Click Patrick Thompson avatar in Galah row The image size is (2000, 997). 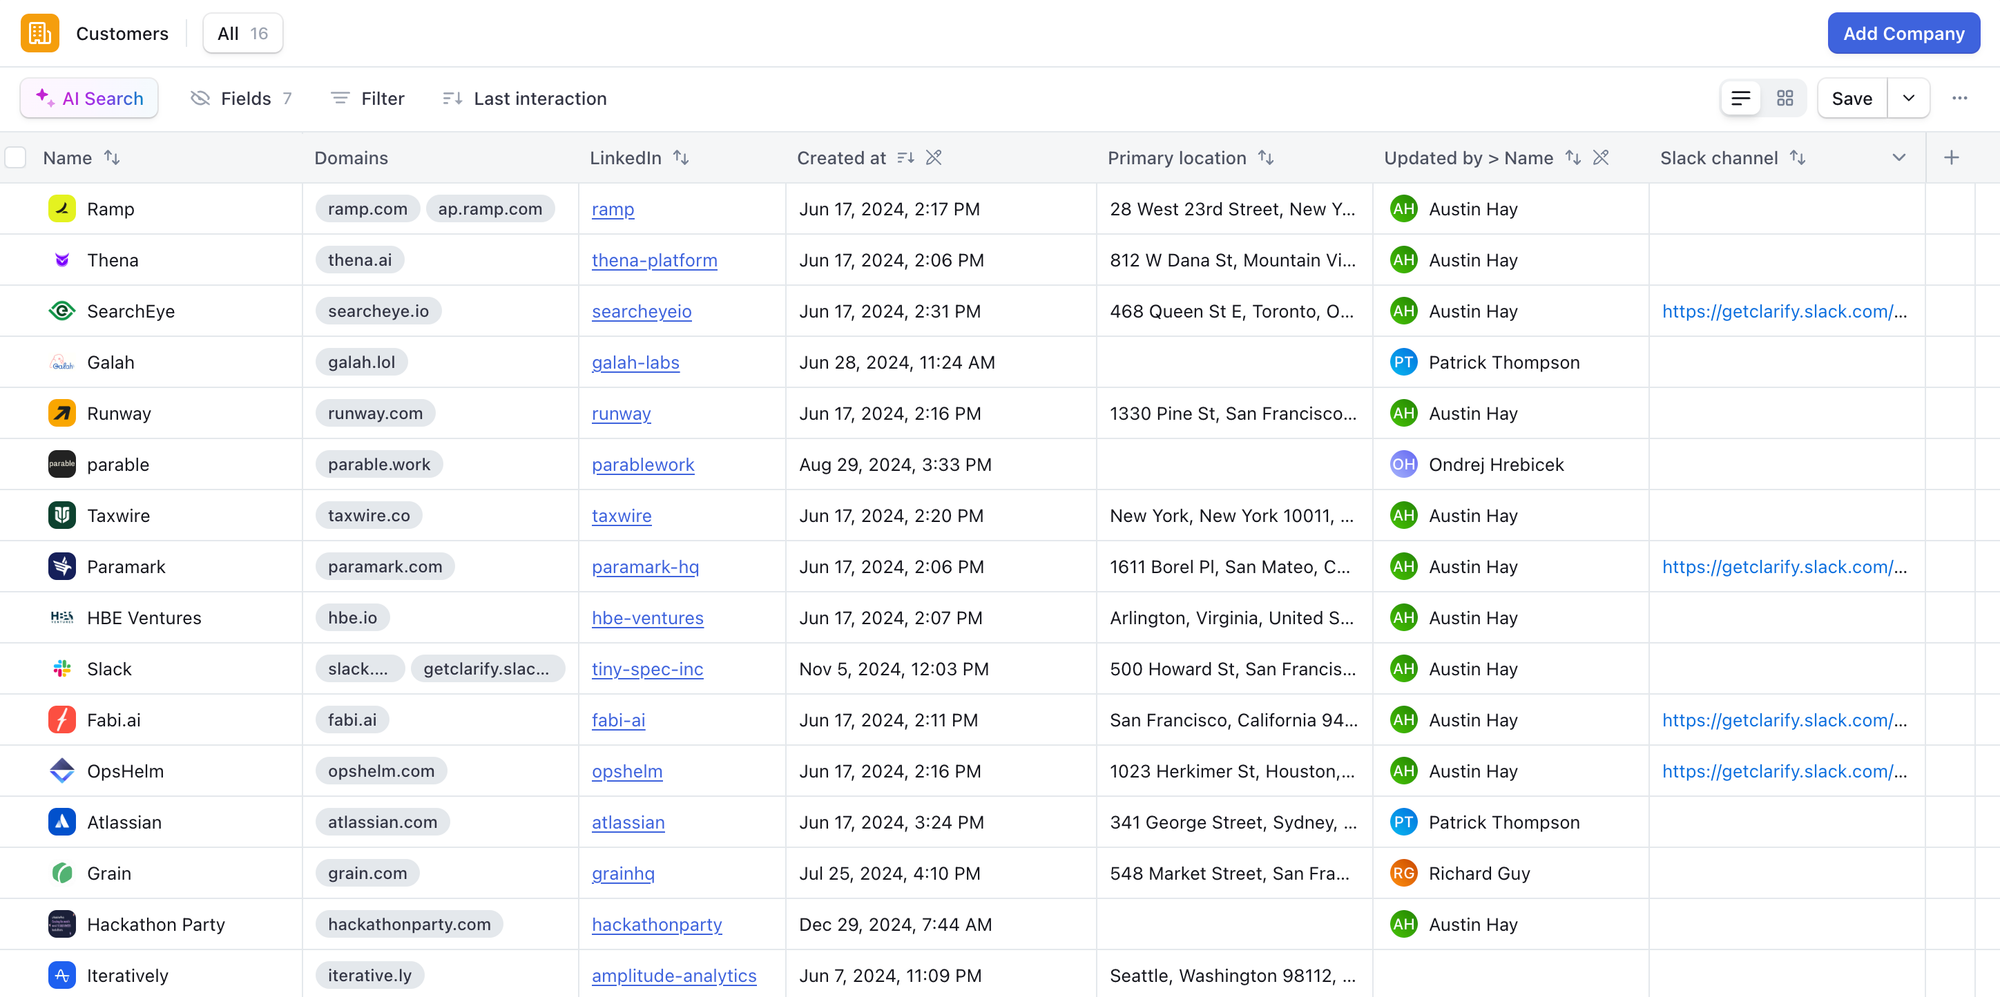1404,362
